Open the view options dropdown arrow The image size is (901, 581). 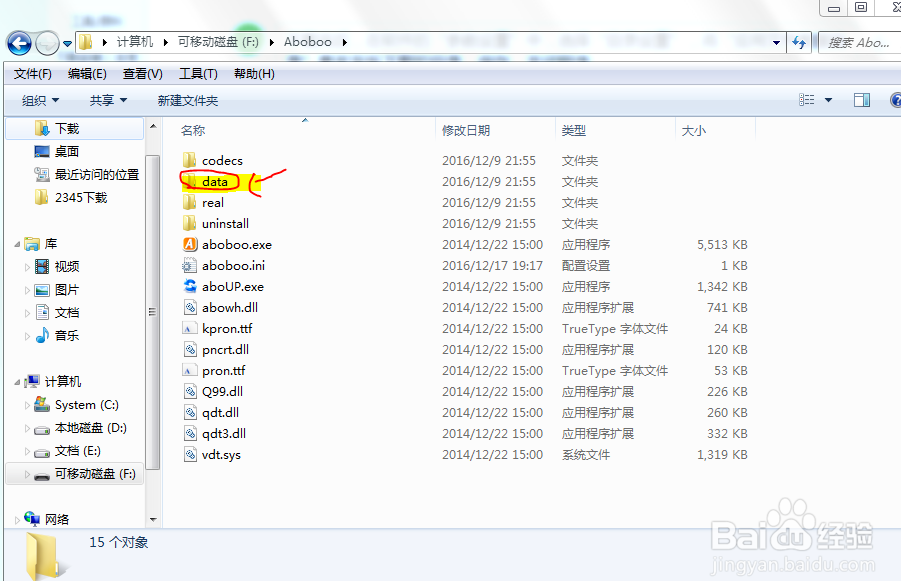point(829,100)
